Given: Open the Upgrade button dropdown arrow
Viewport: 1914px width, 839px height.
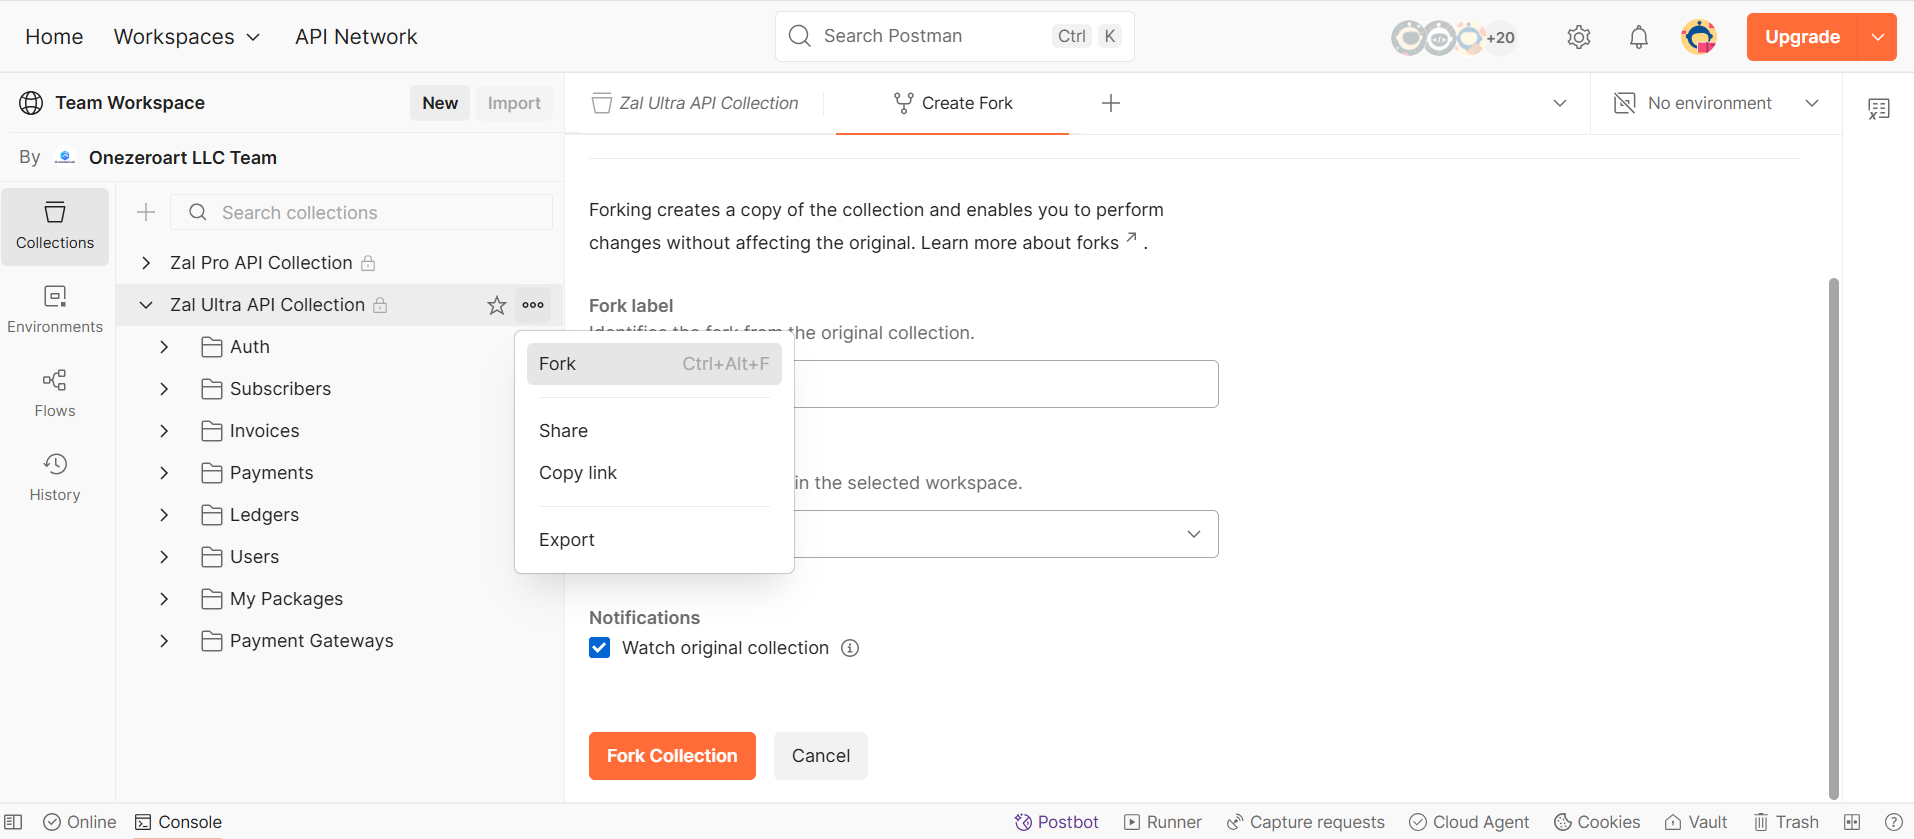Looking at the screenshot, I should point(1877,37).
